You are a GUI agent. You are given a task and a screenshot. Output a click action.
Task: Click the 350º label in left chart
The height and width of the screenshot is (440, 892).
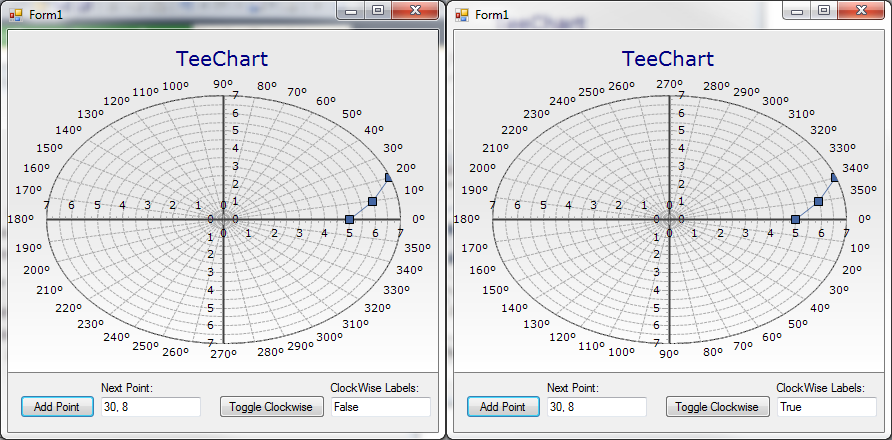[x=418, y=248]
